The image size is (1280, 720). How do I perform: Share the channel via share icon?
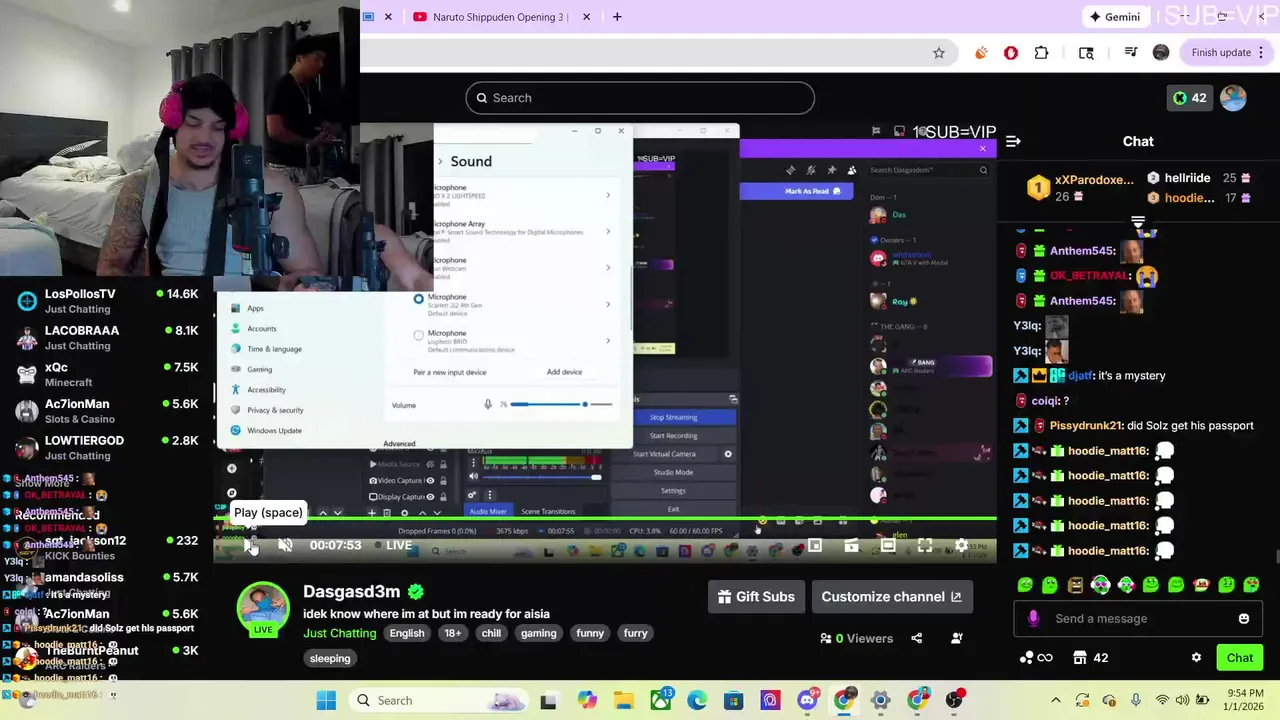916,638
